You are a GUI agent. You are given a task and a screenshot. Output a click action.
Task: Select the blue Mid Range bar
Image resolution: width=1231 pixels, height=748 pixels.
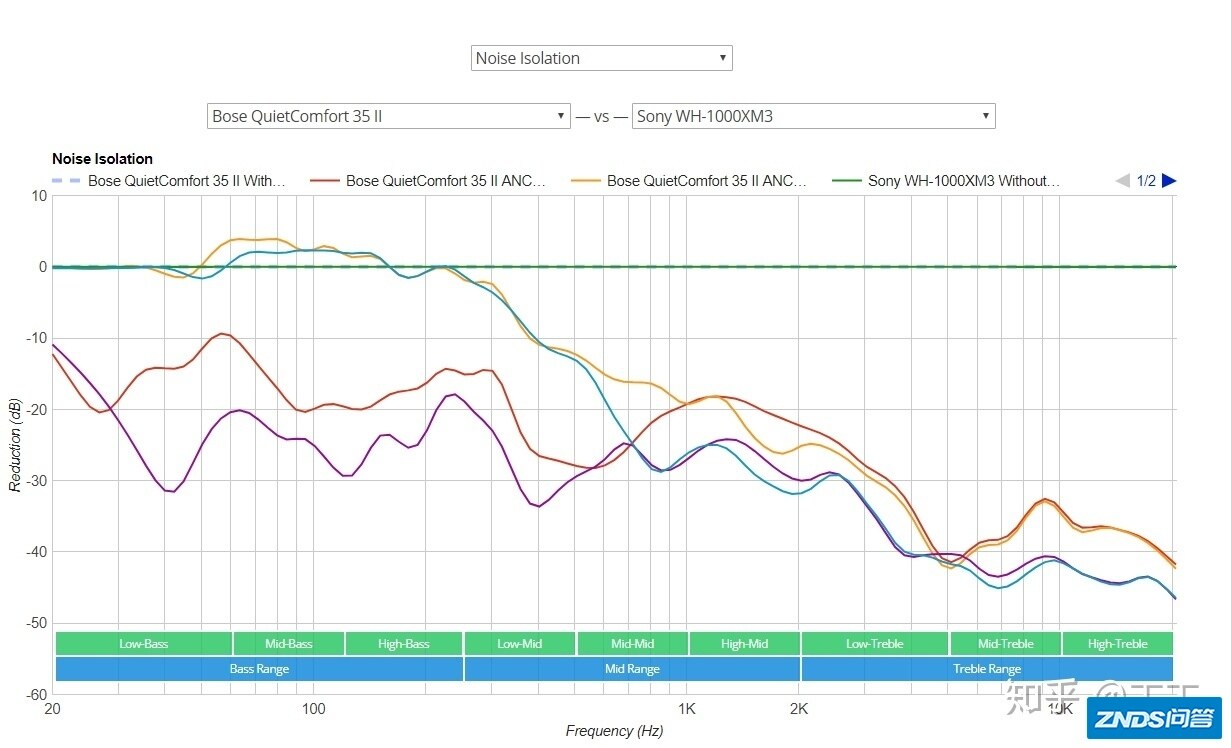[632, 669]
